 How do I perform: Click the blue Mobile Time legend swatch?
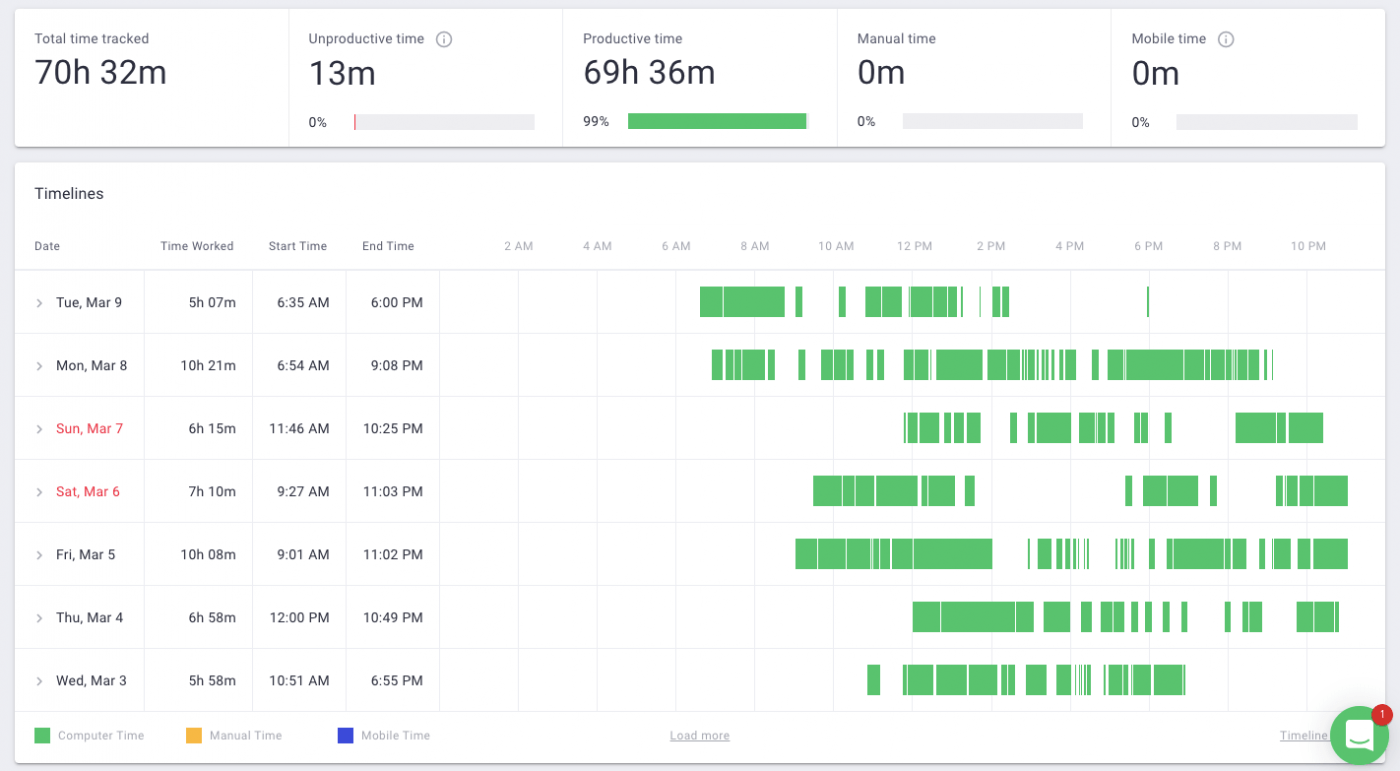coord(345,736)
